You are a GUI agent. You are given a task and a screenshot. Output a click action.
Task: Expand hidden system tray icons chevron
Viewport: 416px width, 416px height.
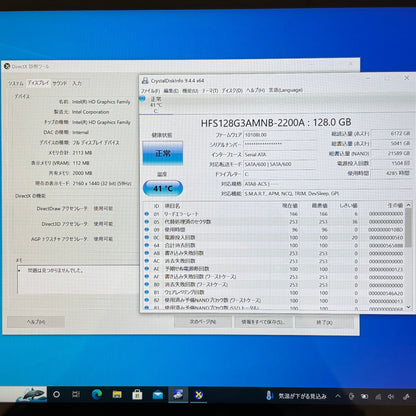[x=338, y=396]
